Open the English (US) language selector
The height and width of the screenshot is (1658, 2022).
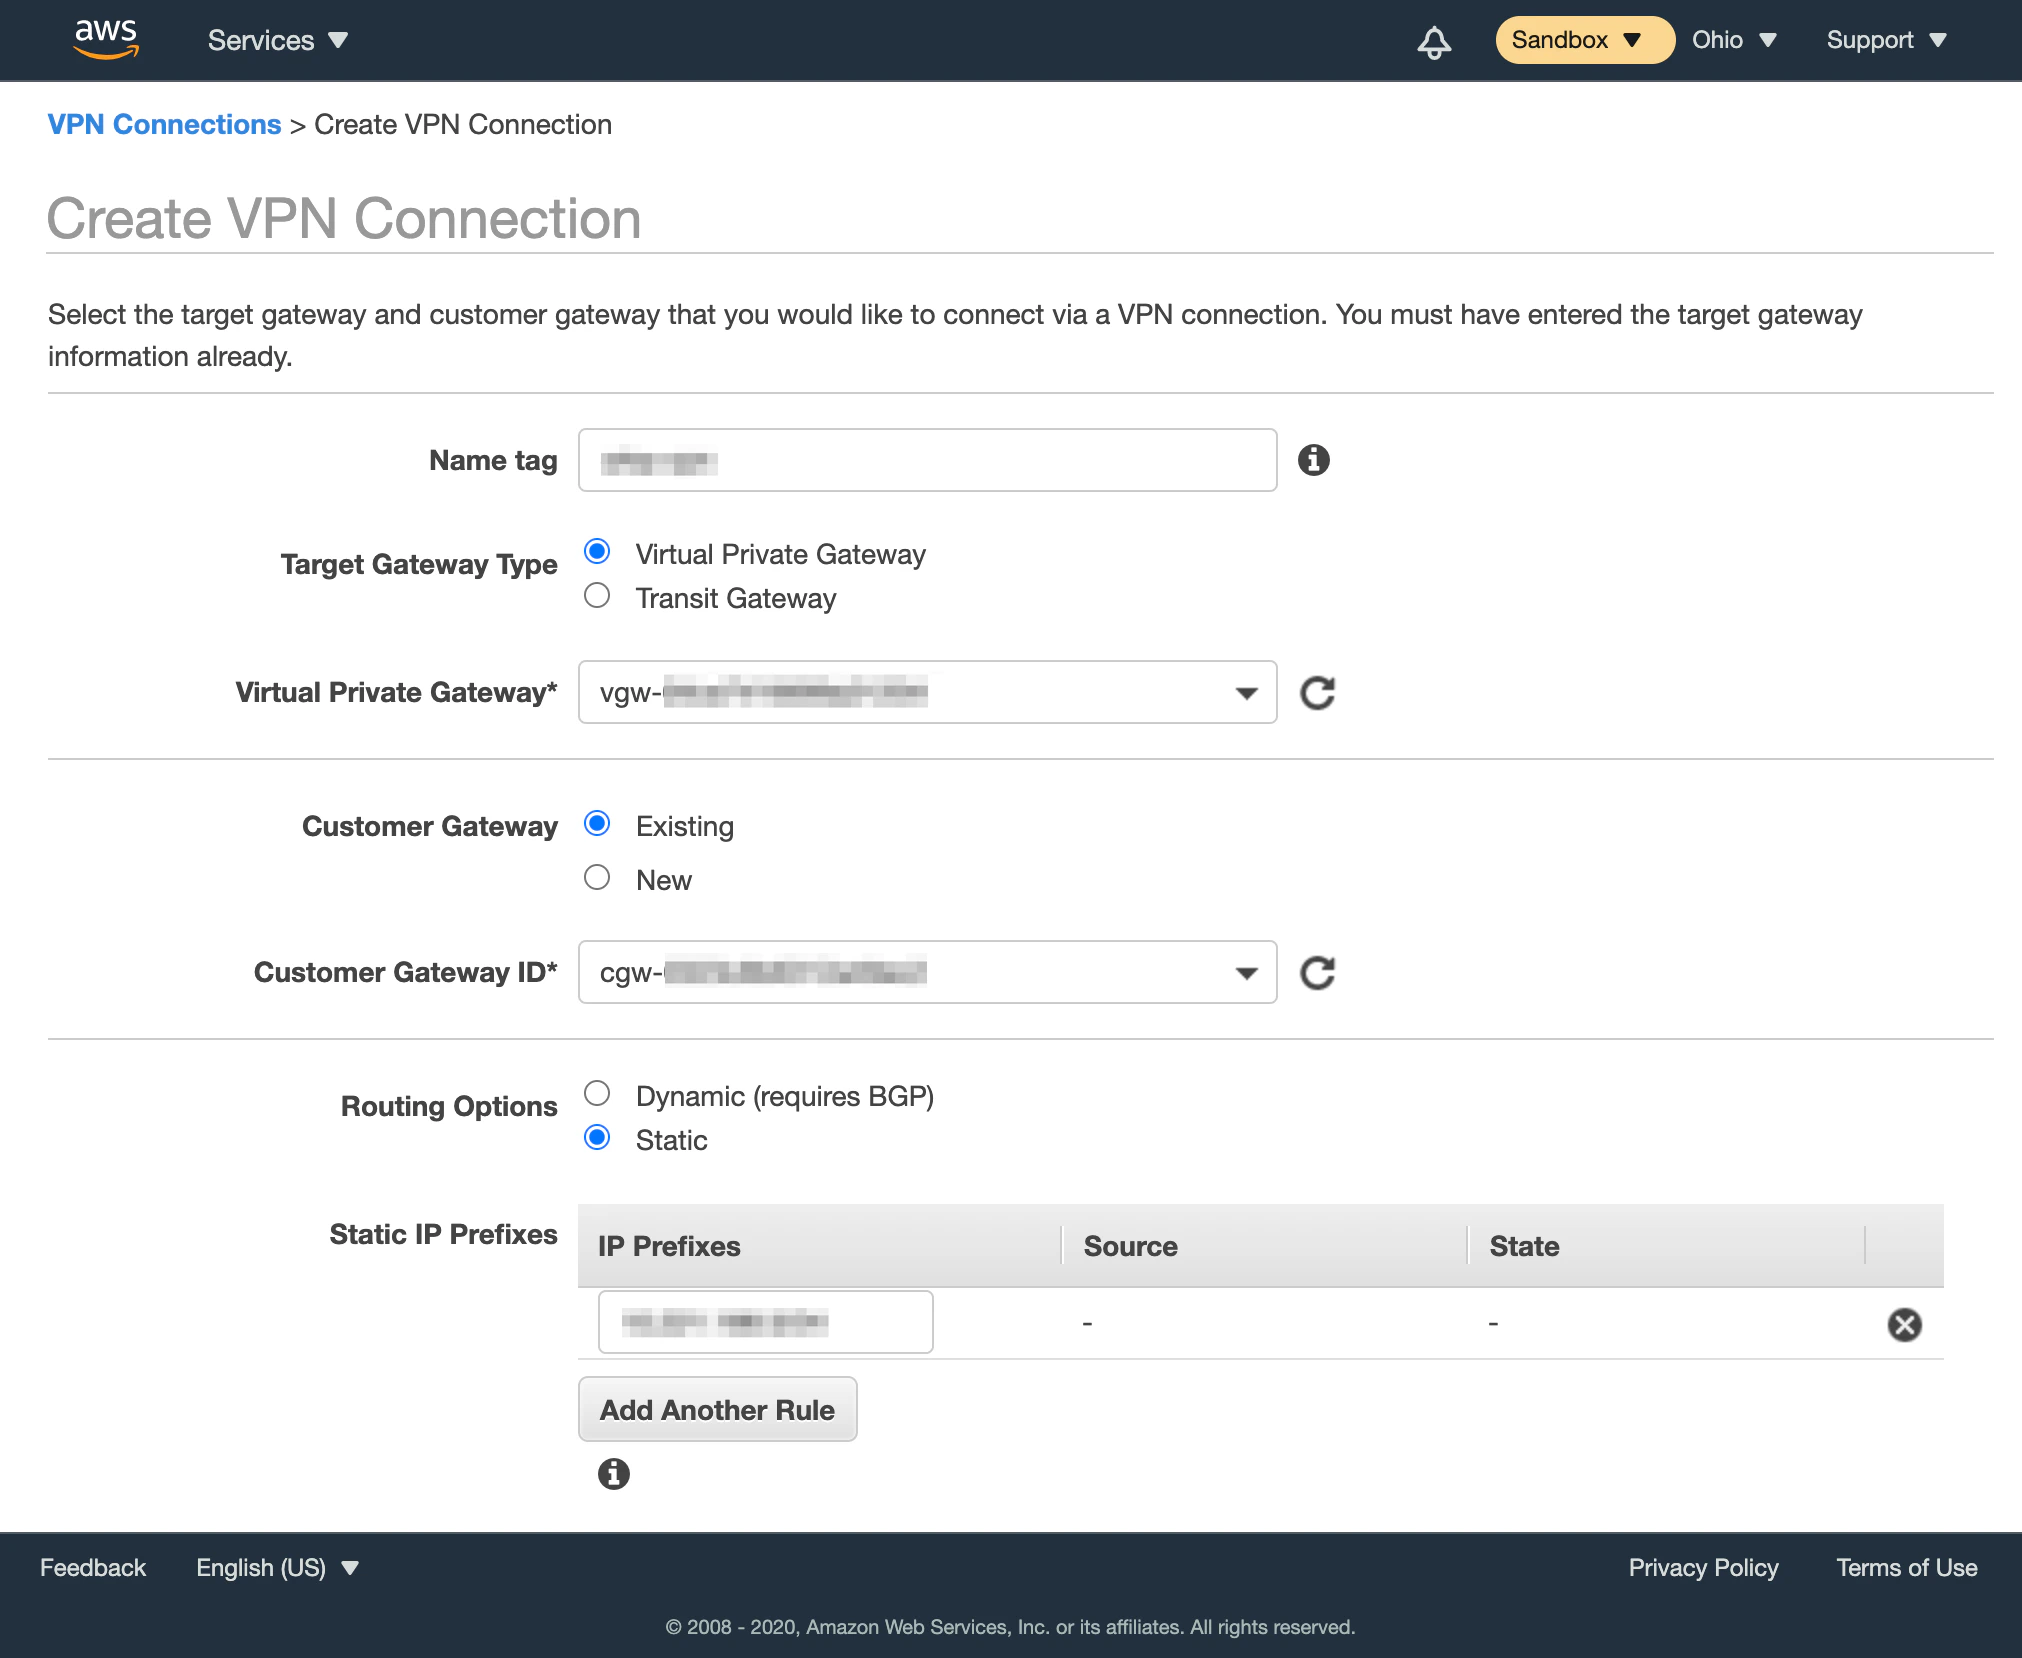coord(275,1567)
